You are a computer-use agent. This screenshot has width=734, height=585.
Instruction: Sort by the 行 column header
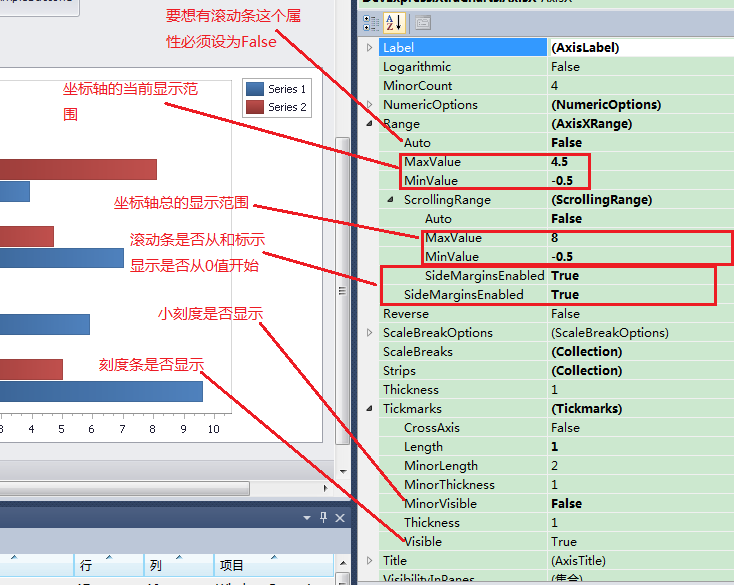[109, 565]
